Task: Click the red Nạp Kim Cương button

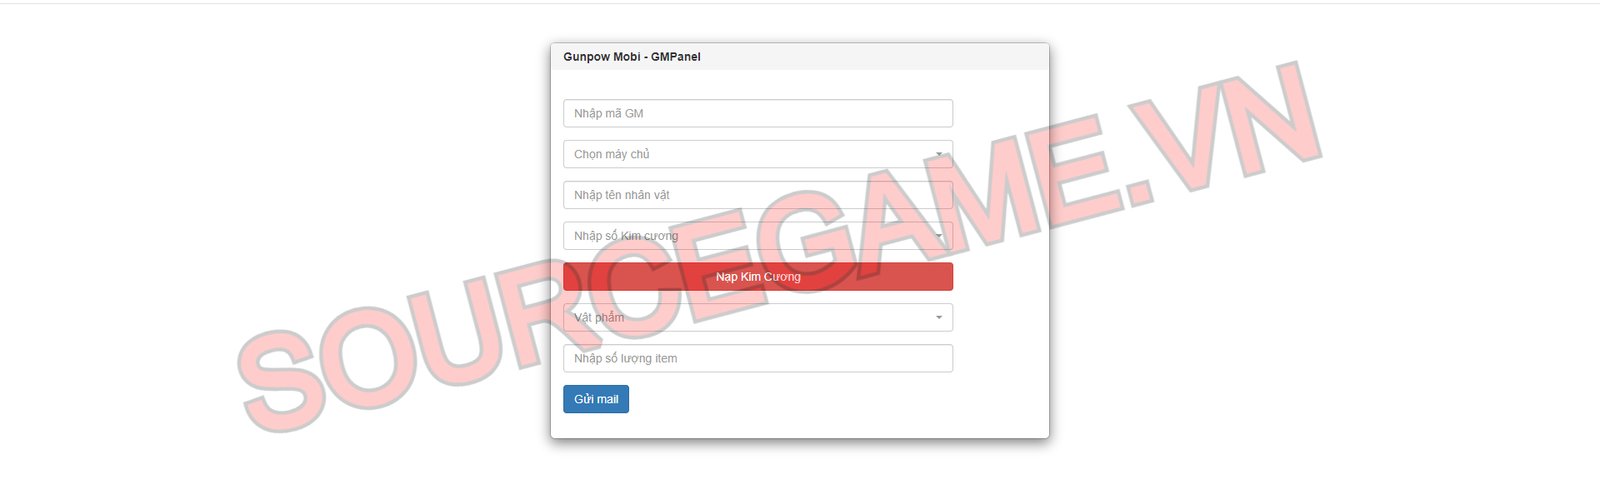Action: (758, 277)
